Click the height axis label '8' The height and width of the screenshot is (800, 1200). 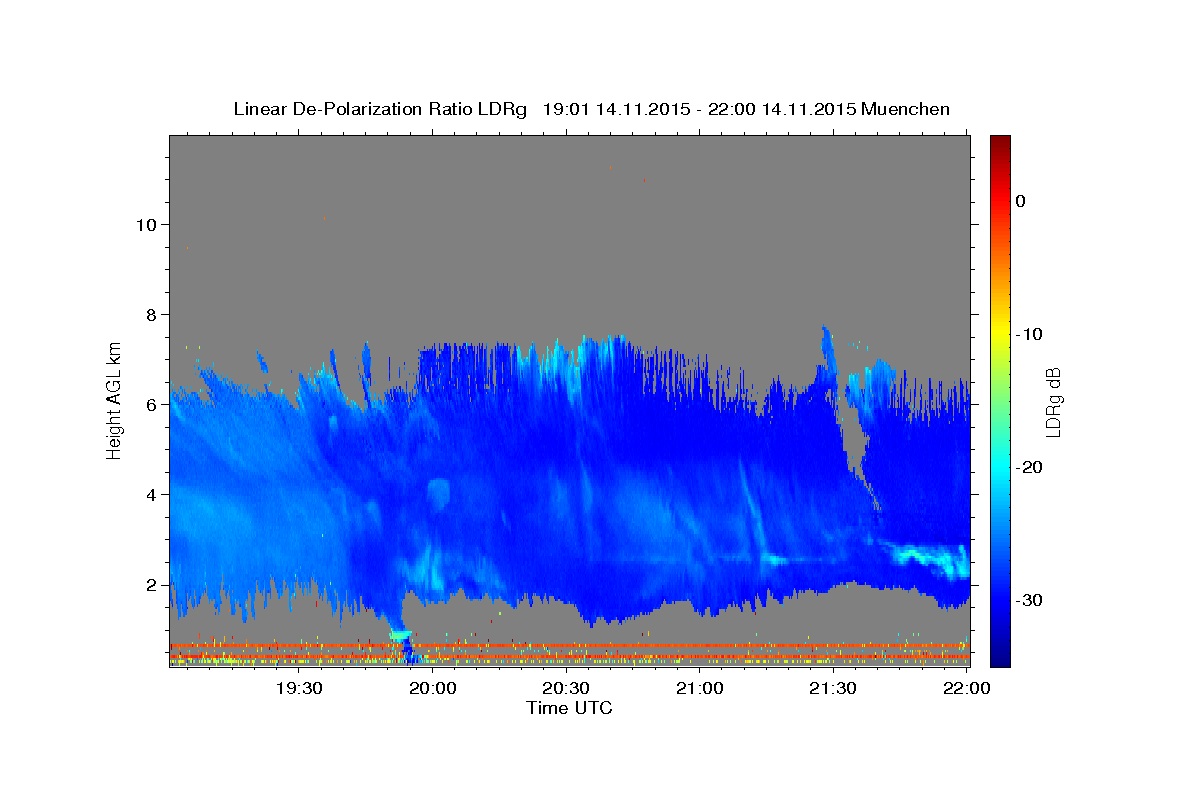coord(150,314)
